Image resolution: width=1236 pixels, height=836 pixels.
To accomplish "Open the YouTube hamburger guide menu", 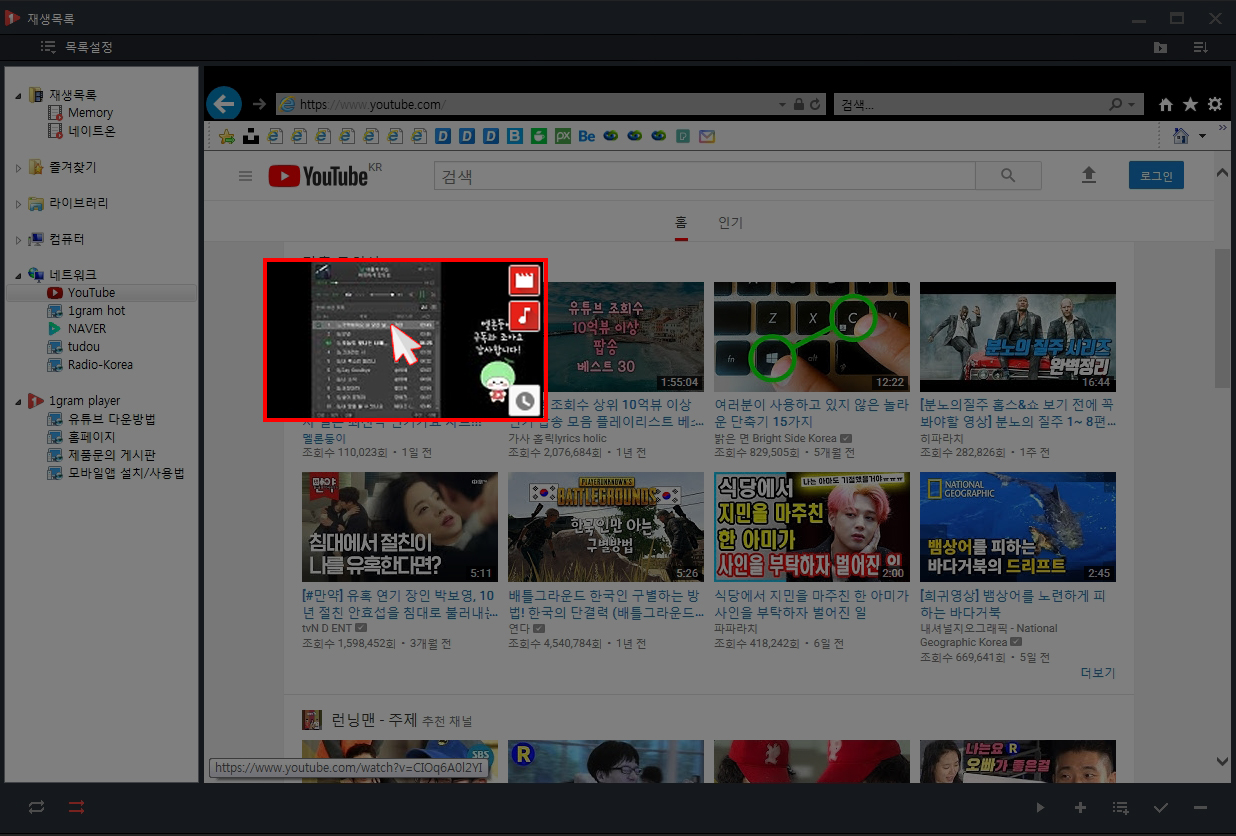I will pyautogui.click(x=246, y=176).
